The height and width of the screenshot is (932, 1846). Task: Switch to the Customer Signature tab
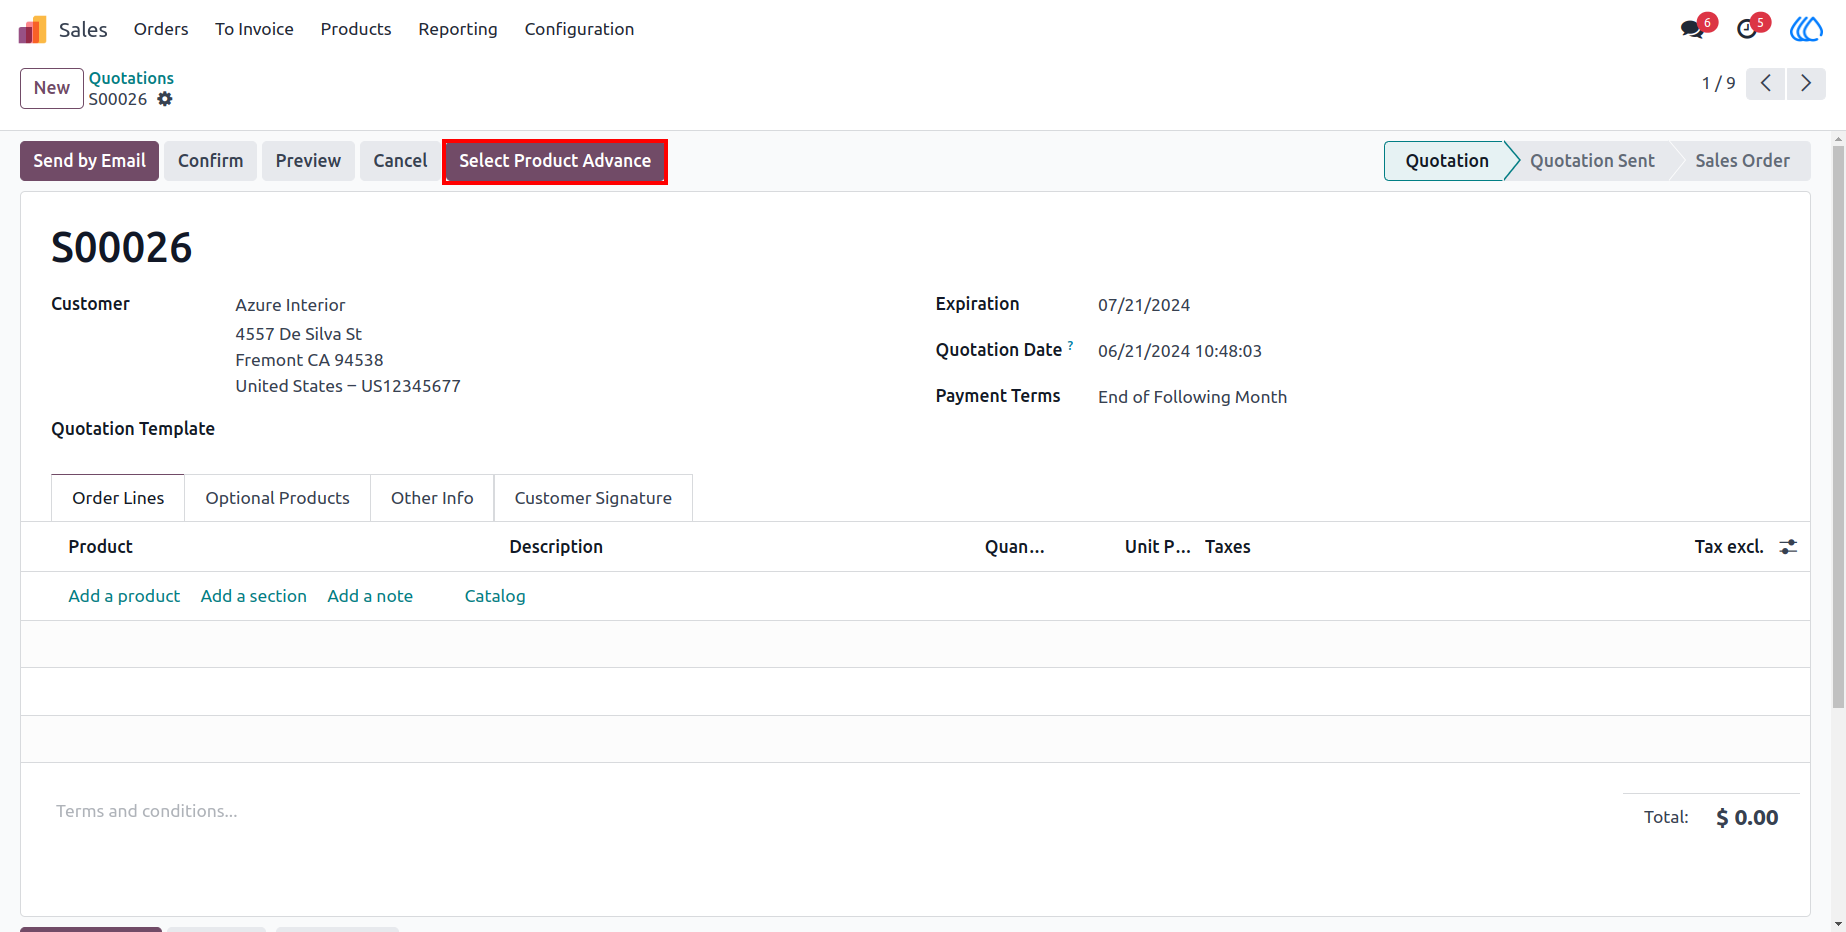point(593,498)
